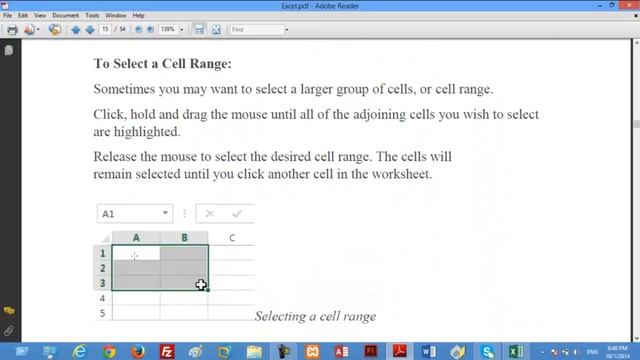Image resolution: width=640 pixels, height=360 pixels.
Task: Open File Explorer folder from taskbar
Action: pos(254,351)
